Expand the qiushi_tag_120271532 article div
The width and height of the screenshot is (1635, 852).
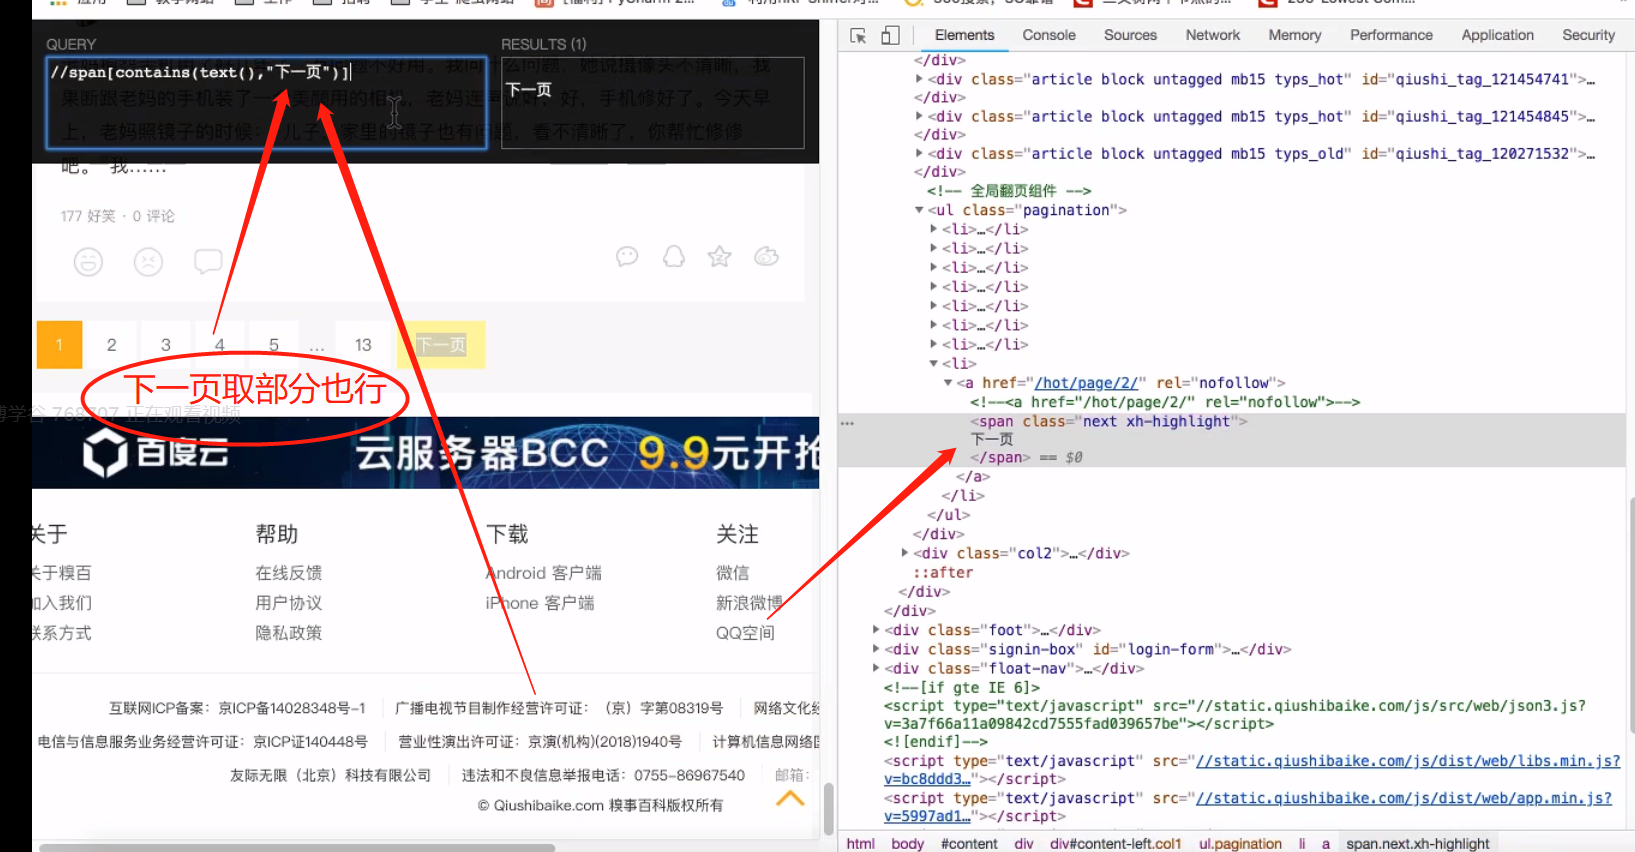click(919, 153)
